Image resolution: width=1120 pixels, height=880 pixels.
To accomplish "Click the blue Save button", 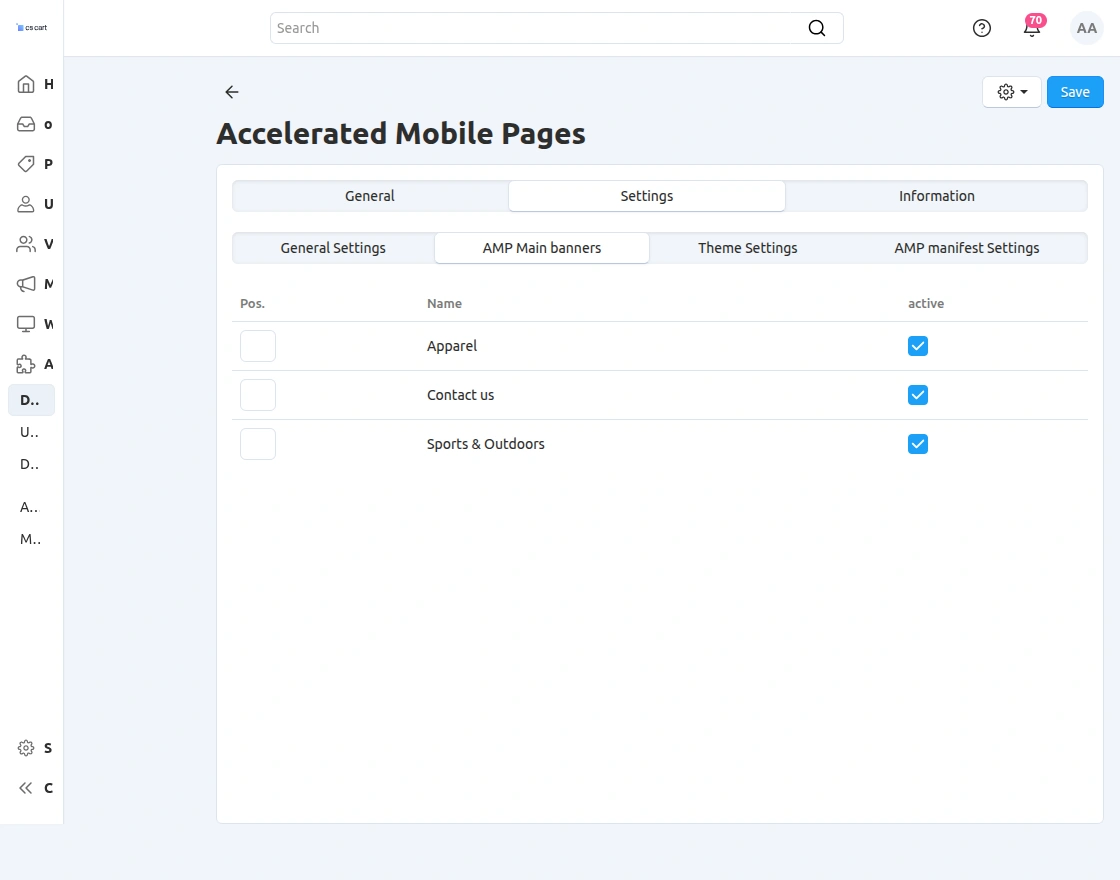I will tap(1075, 92).
